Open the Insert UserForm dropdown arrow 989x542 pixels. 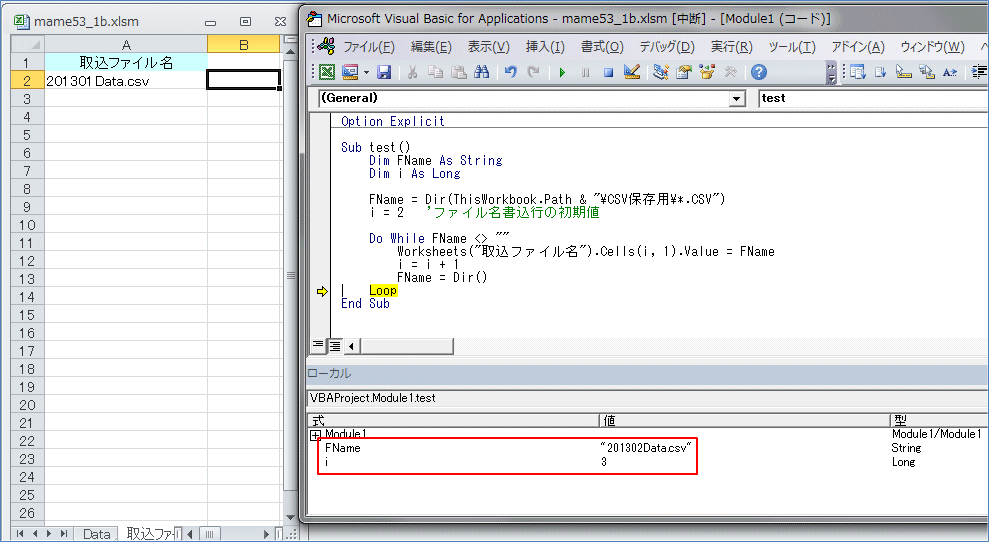(x=366, y=72)
